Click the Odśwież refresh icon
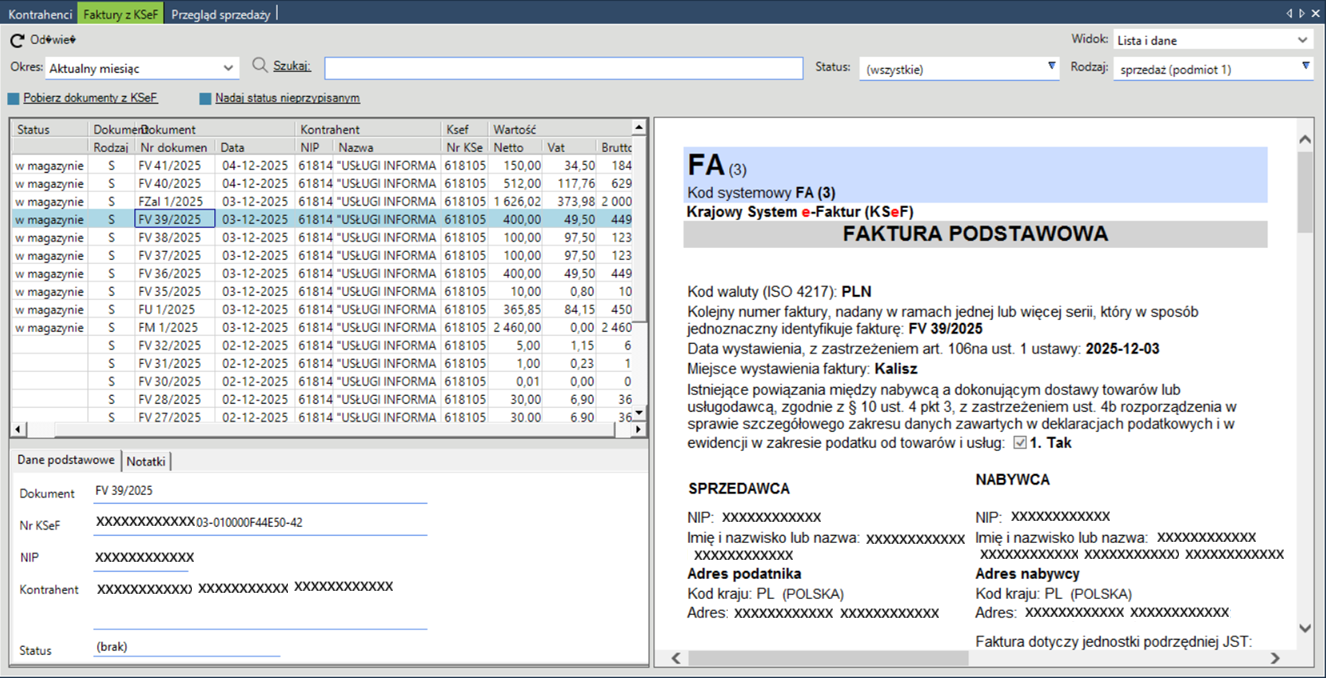This screenshot has height=678, width=1326. (x=17, y=41)
